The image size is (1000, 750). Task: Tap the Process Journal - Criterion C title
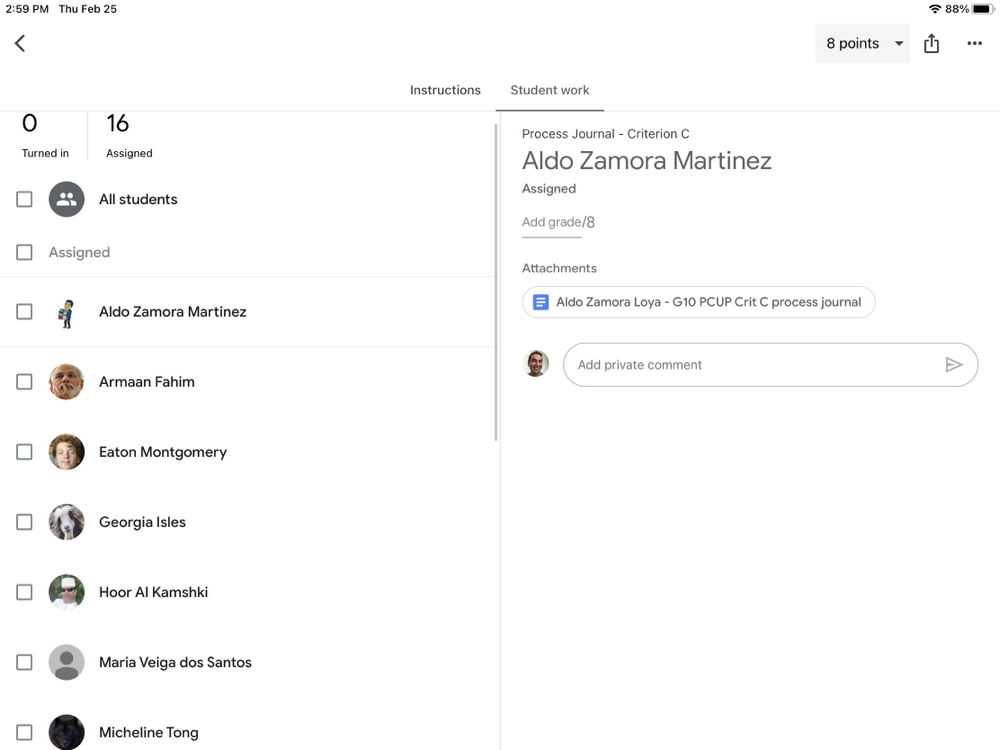pos(605,134)
